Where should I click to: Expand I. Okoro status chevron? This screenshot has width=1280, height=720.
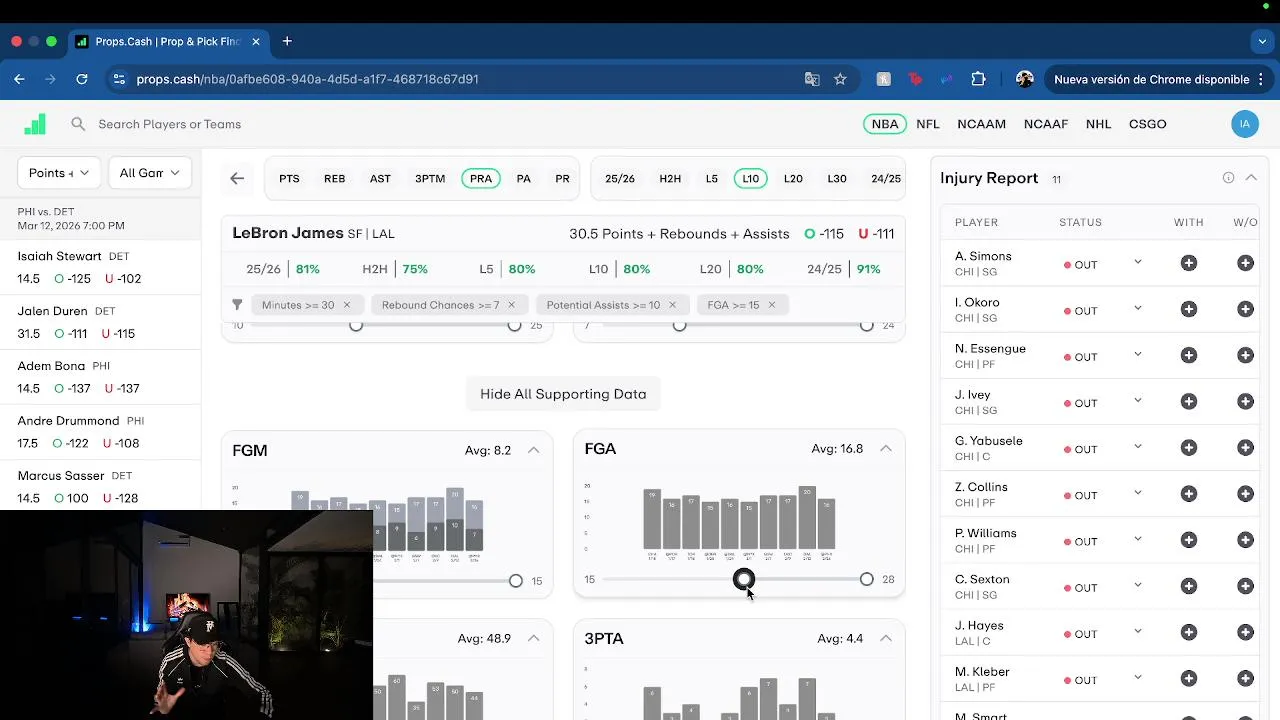coord(1137,308)
